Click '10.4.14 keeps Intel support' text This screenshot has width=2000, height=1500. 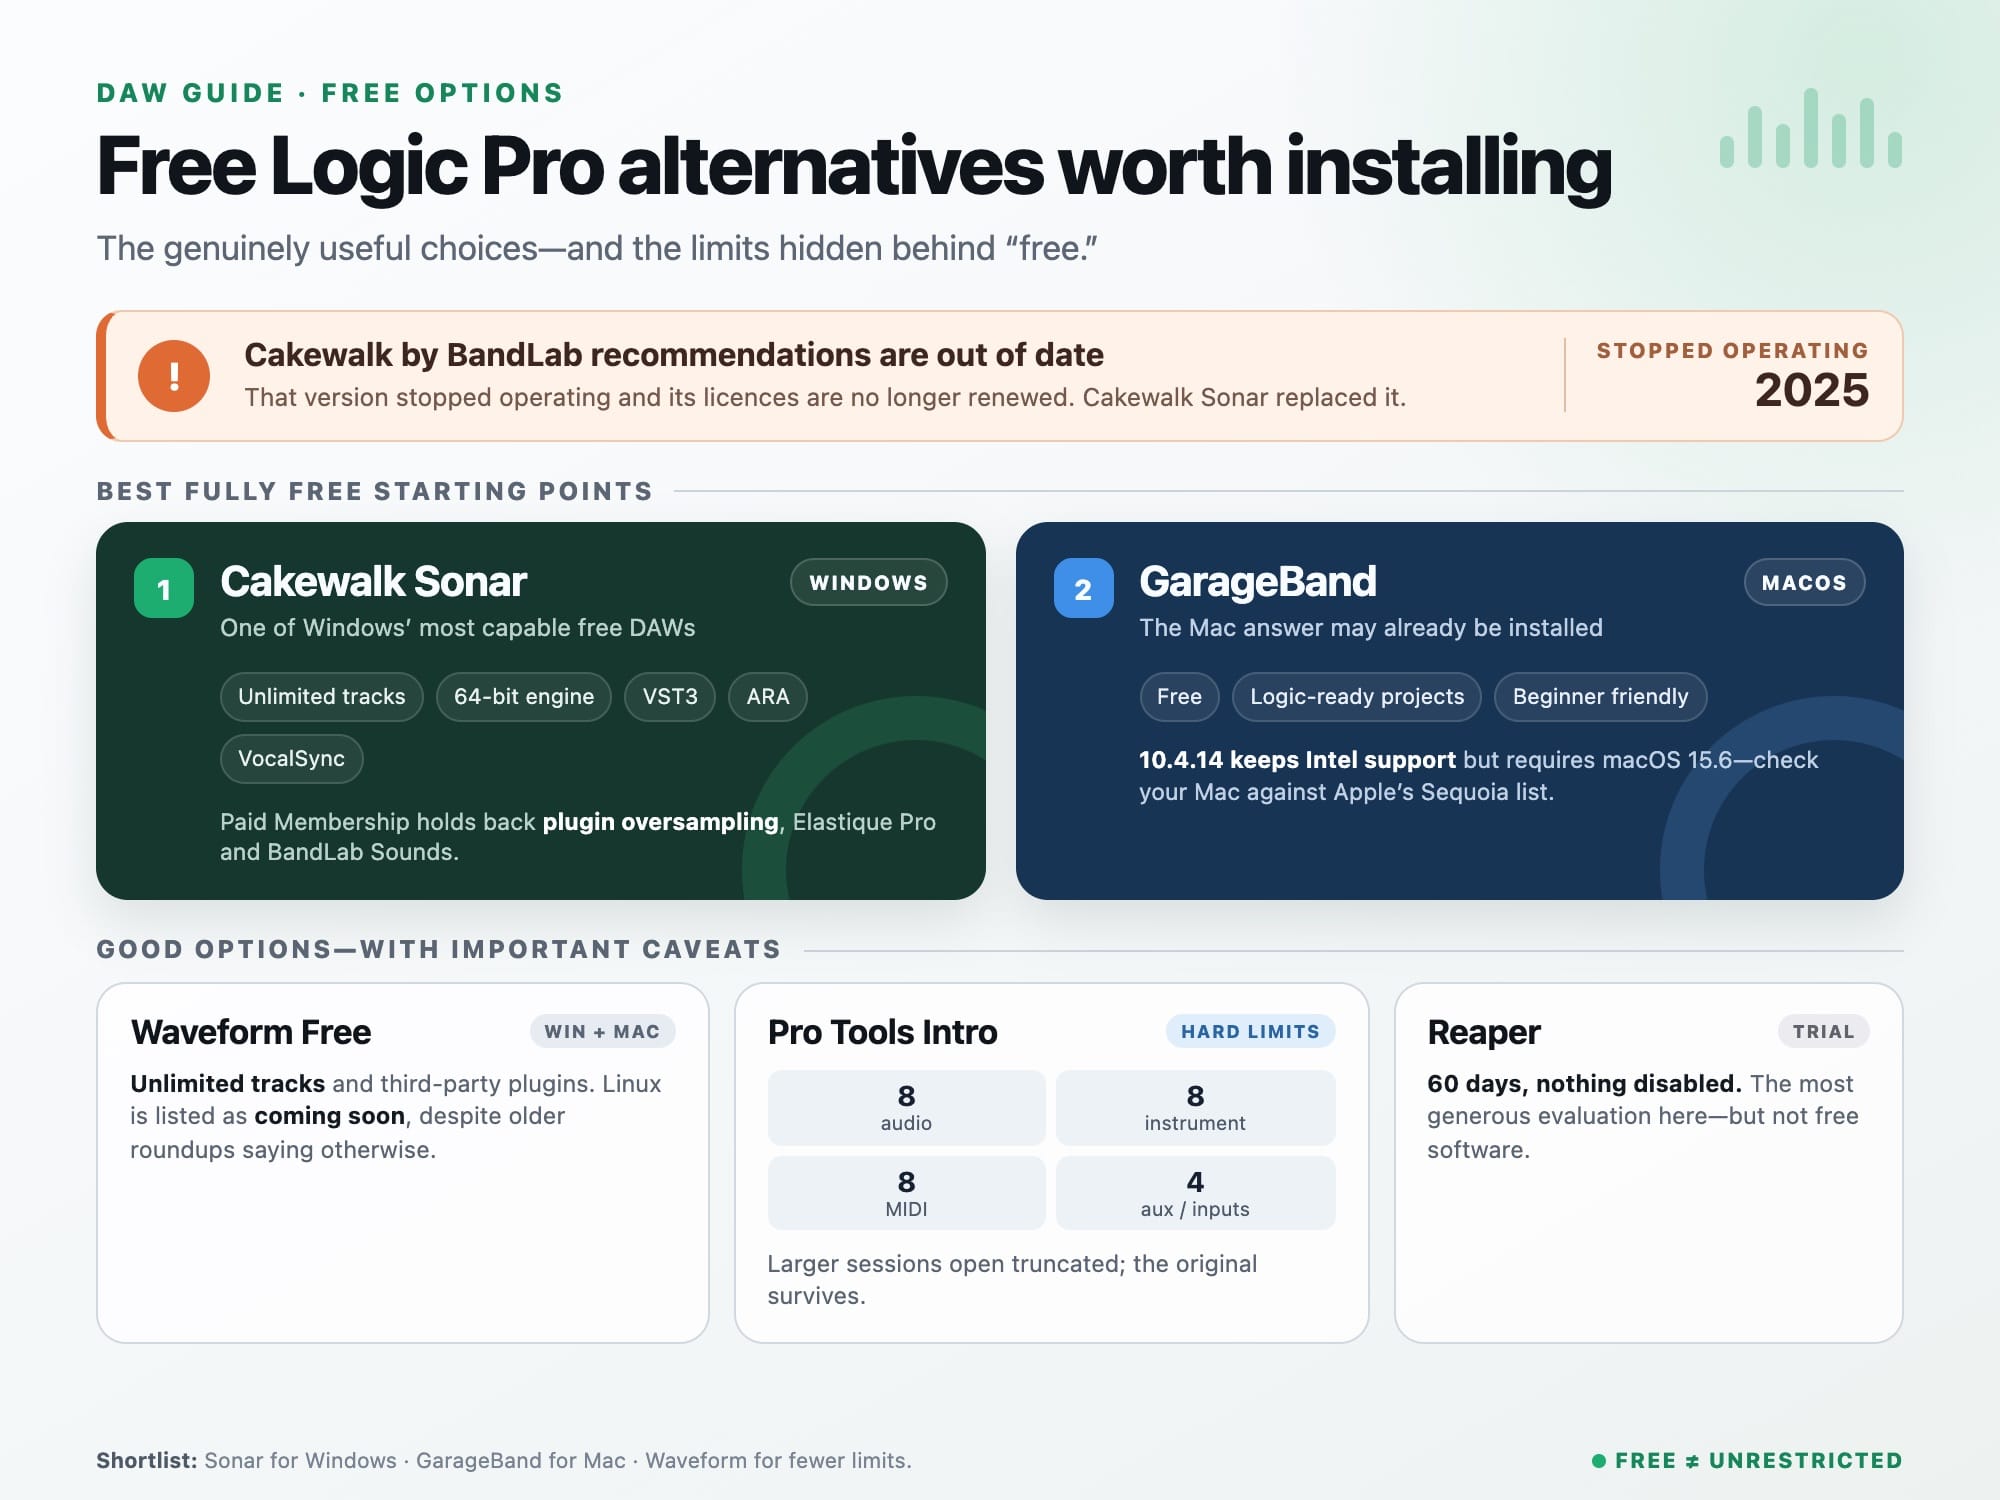(x=1297, y=760)
